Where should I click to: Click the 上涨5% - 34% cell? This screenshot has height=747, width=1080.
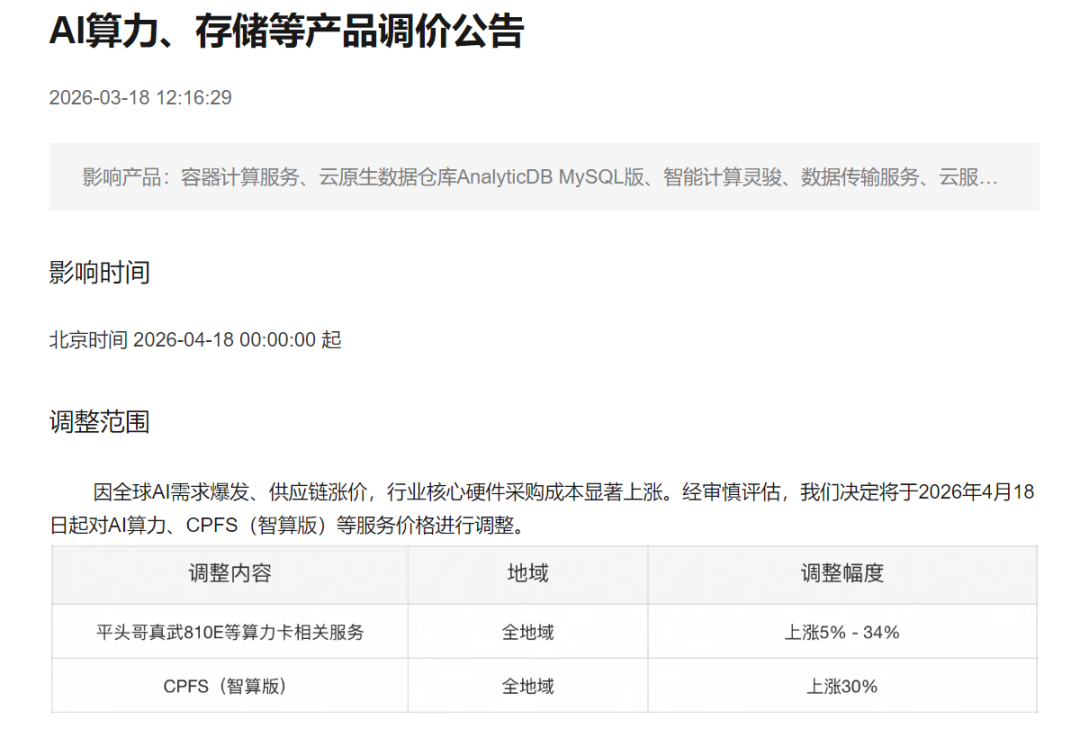842,632
